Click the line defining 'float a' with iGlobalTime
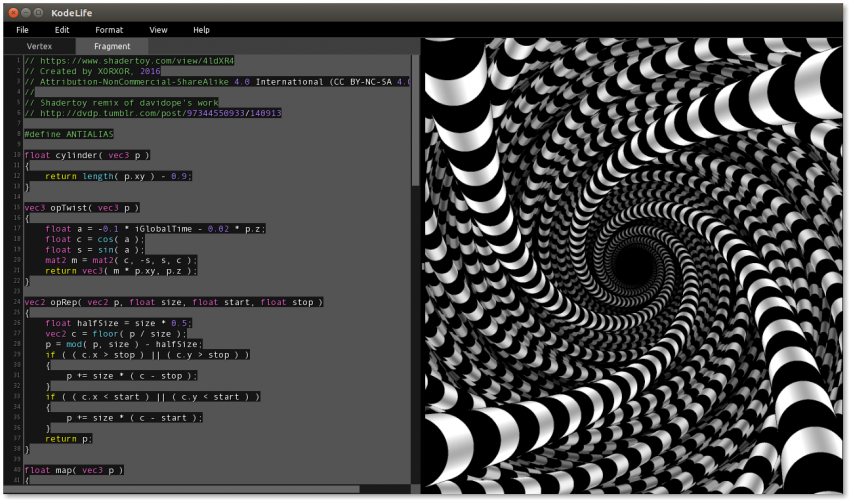 tap(155, 229)
